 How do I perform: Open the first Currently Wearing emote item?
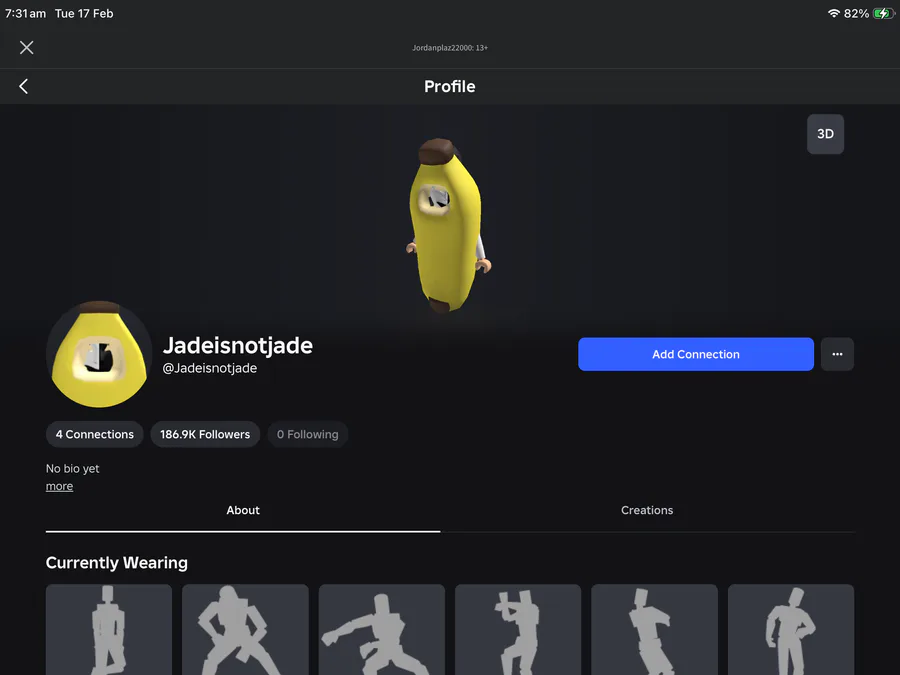click(109, 630)
